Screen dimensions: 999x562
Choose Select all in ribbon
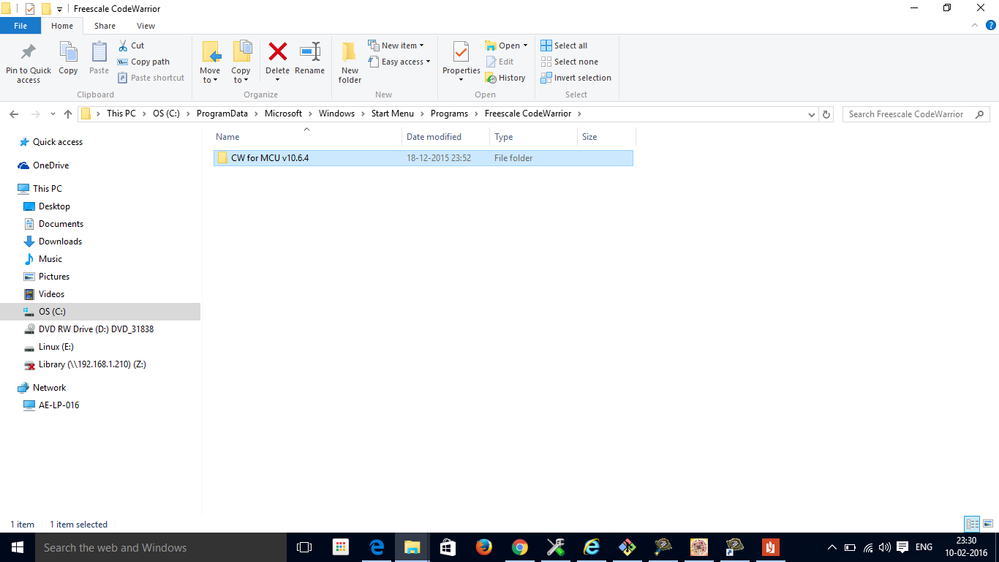[564, 46]
